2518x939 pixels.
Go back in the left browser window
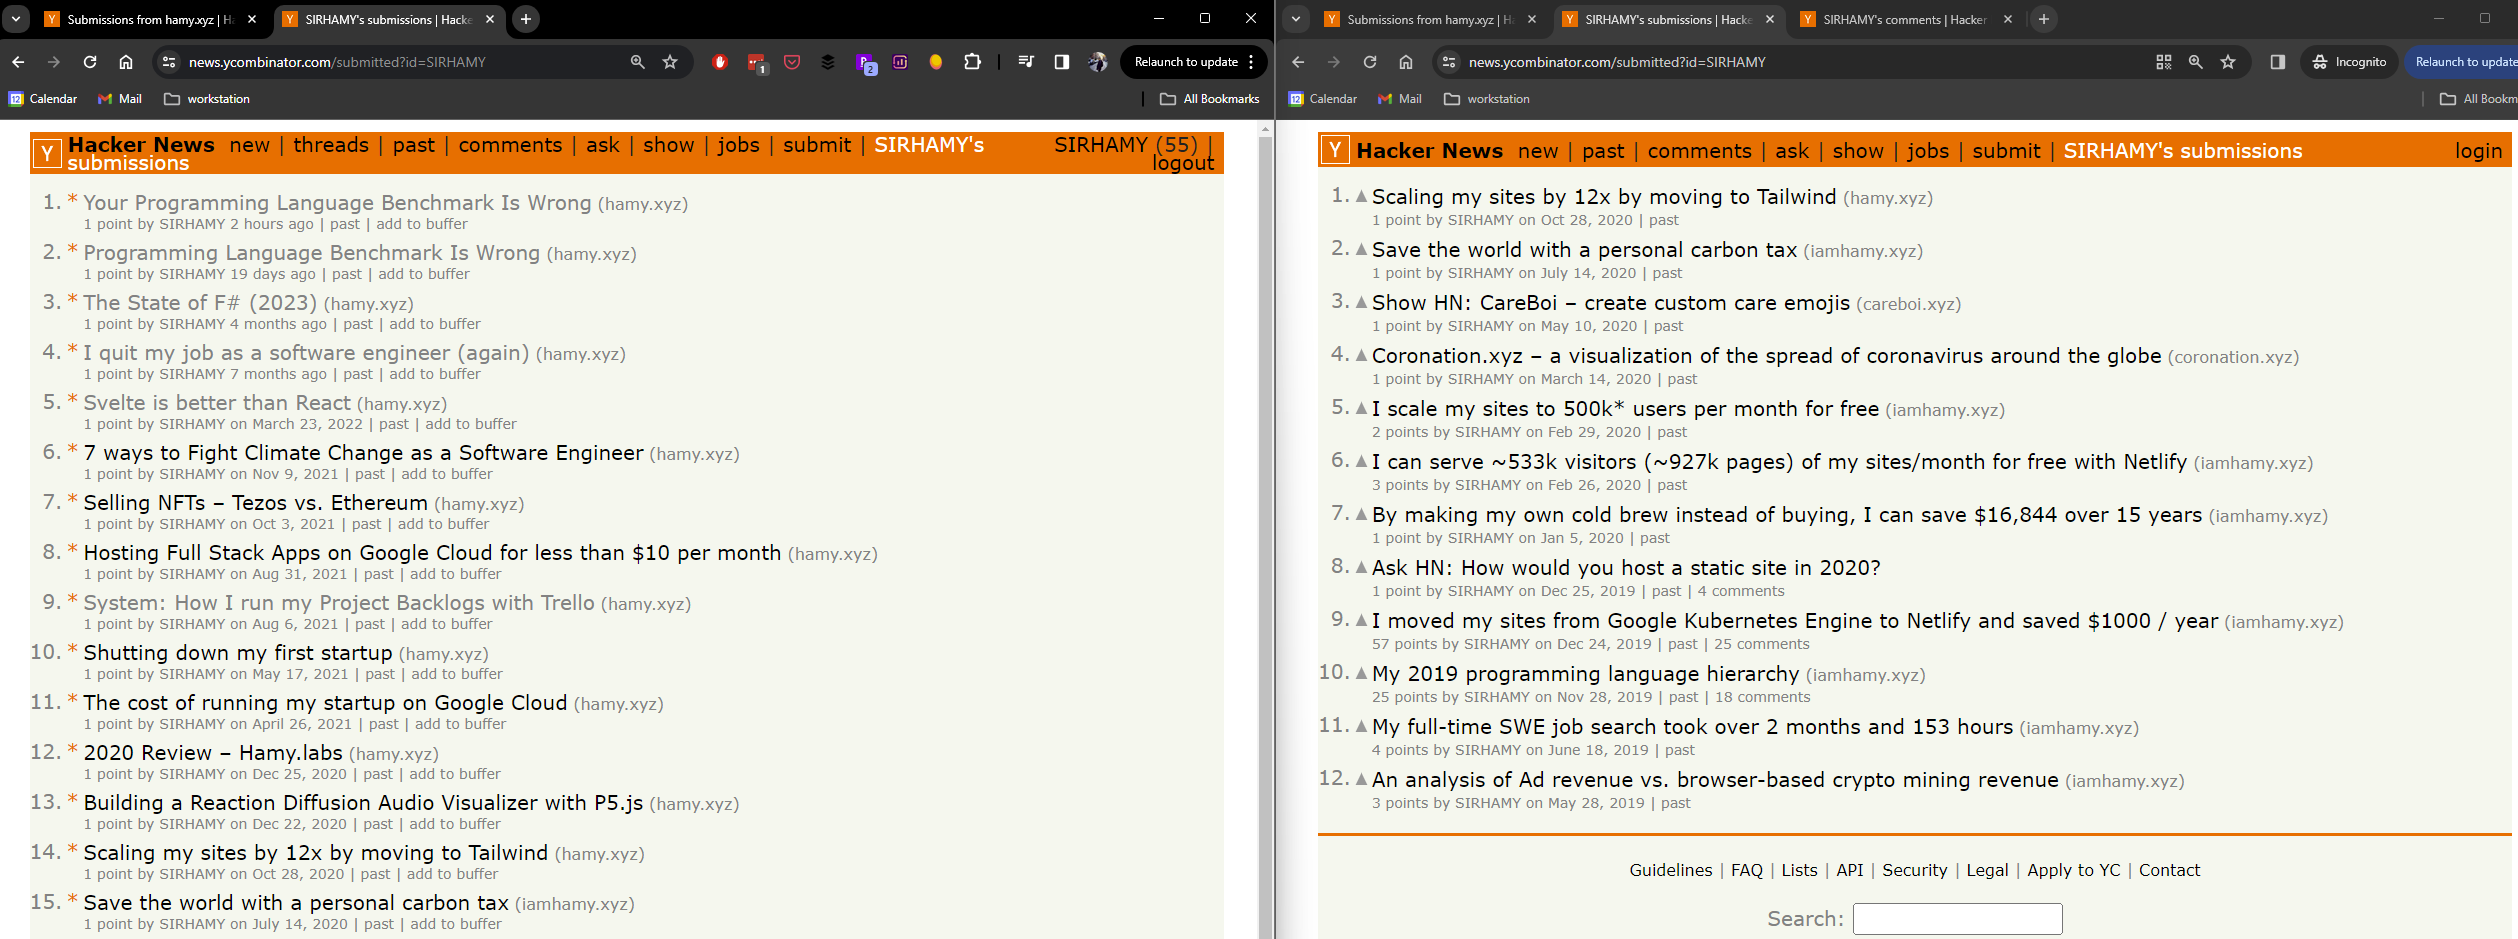click(18, 62)
